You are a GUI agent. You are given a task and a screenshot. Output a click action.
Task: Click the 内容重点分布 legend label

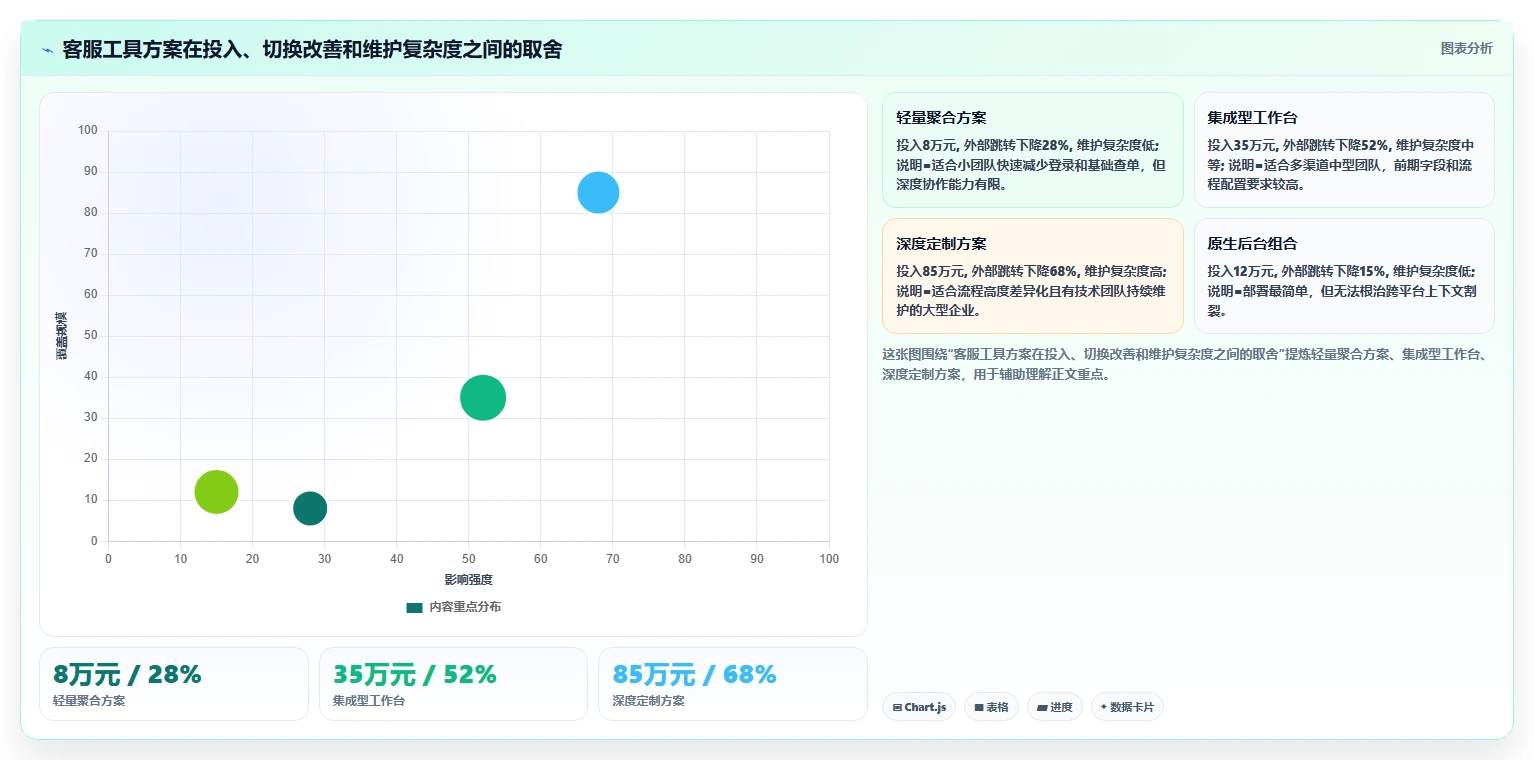click(465, 607)
